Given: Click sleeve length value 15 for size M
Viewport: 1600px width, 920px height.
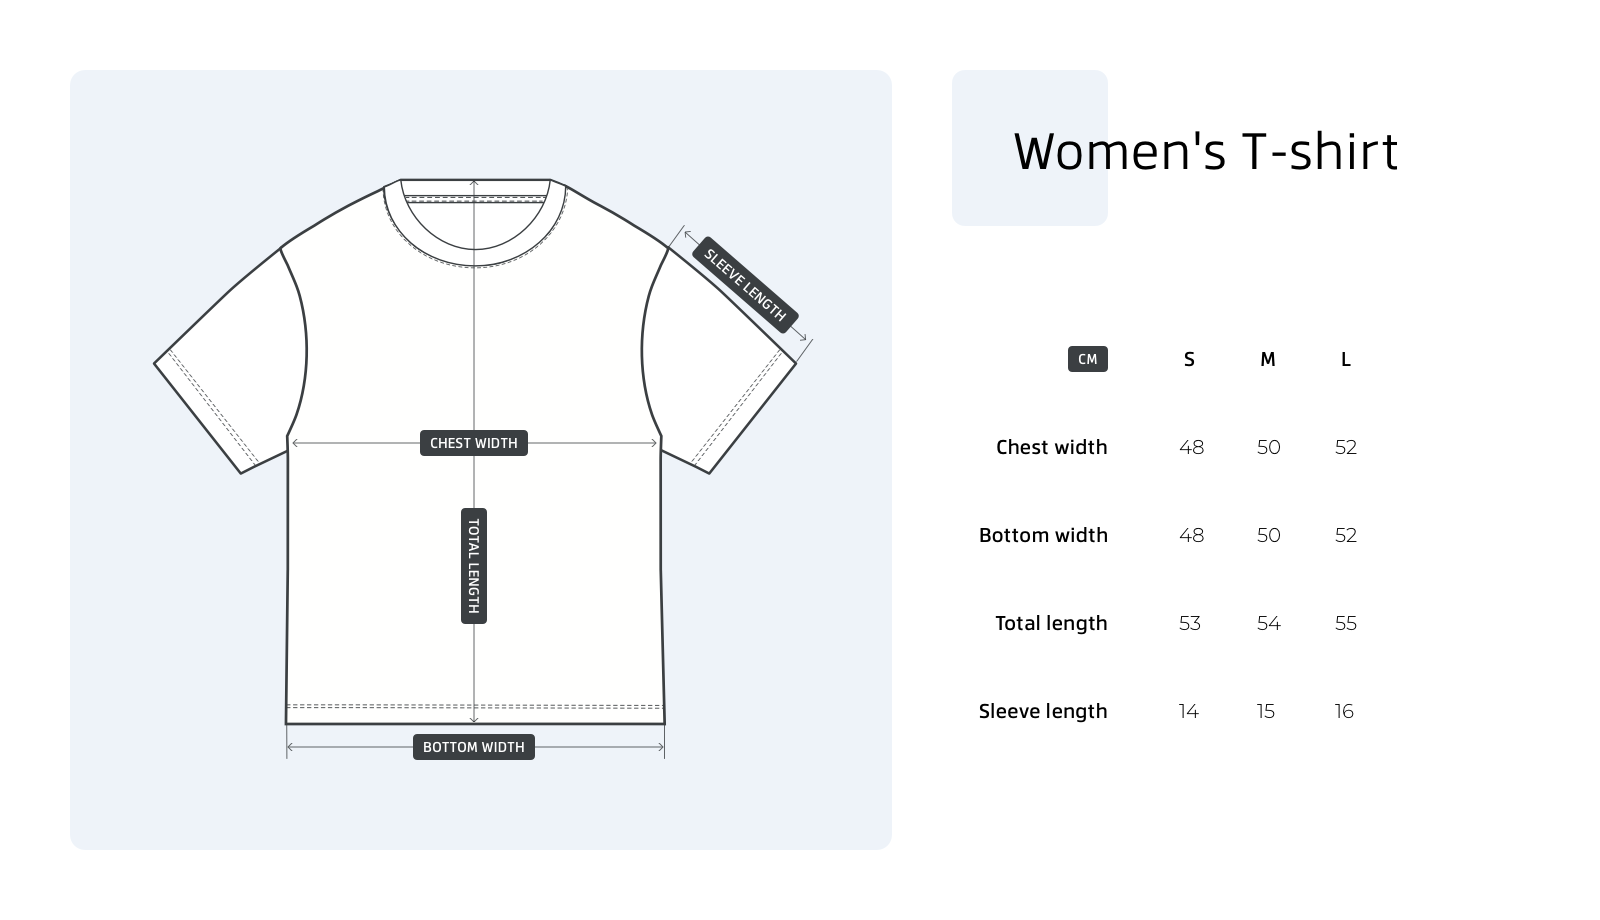Looking at the screenshot, I should [1266, 711].
